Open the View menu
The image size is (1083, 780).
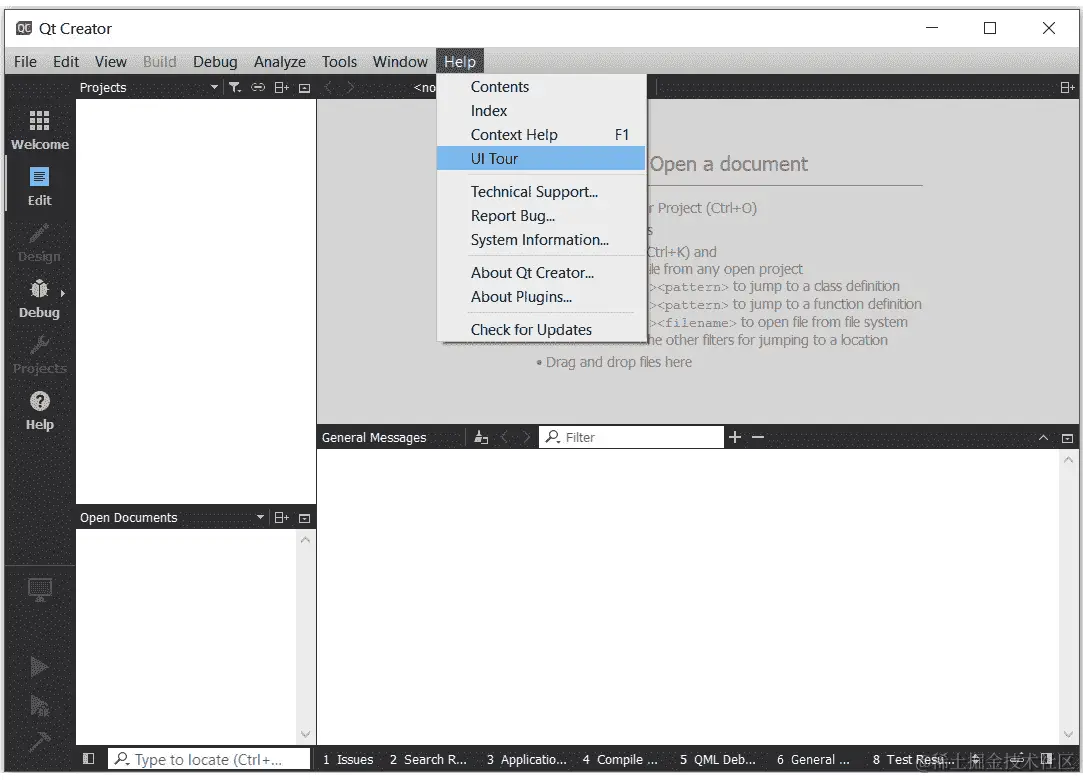(111, 61)
